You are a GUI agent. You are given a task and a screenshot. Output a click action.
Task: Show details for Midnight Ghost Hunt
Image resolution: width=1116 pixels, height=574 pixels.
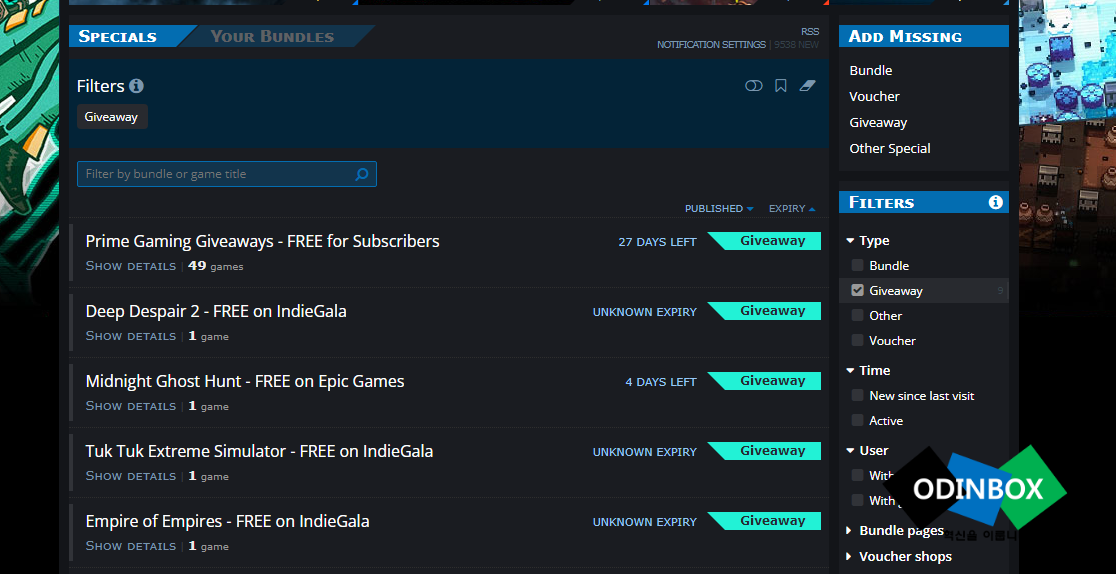point(130,406)
